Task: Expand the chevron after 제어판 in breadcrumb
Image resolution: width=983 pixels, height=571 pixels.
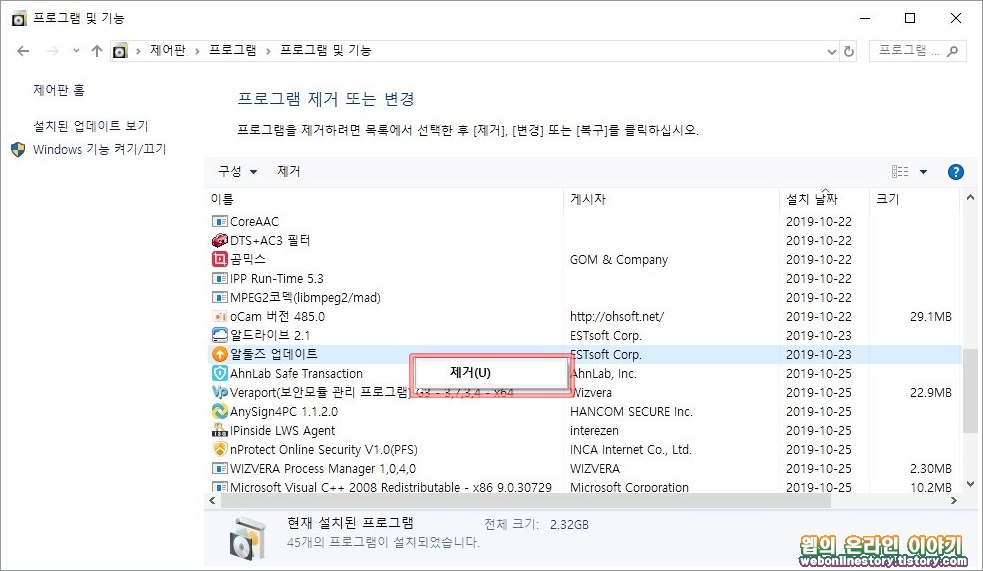Action: pos(197,51)
